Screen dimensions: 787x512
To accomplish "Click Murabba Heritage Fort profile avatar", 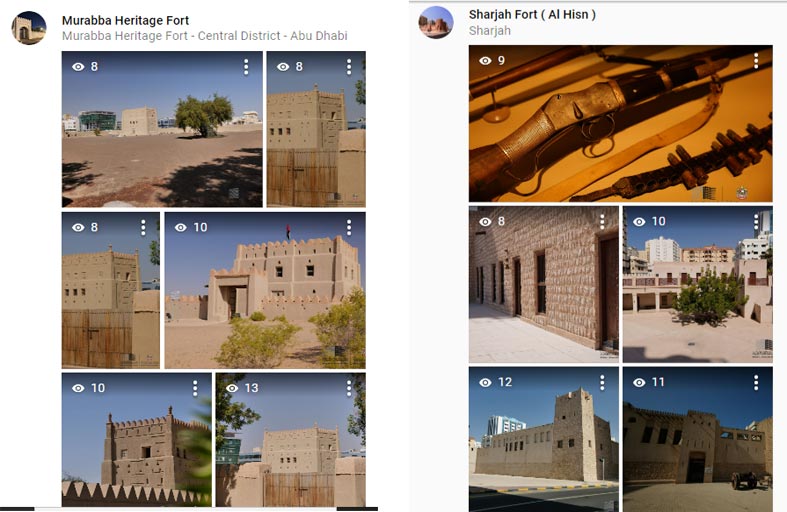I will click(29, 28).
